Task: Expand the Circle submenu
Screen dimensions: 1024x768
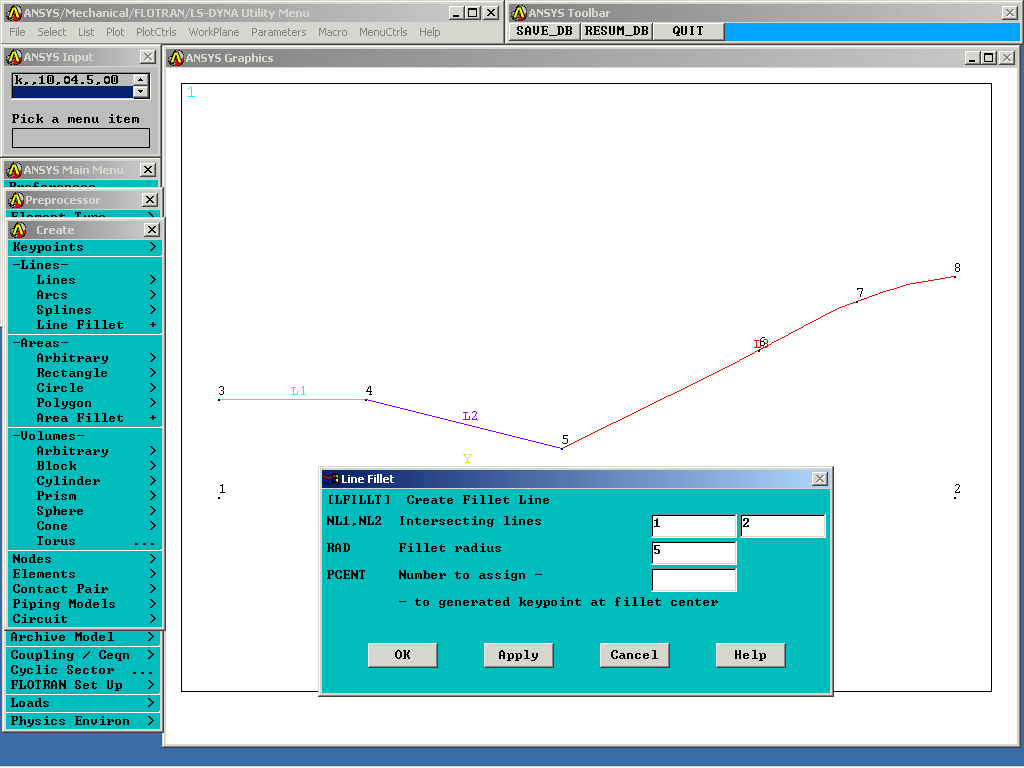Action: click(84, 389)
